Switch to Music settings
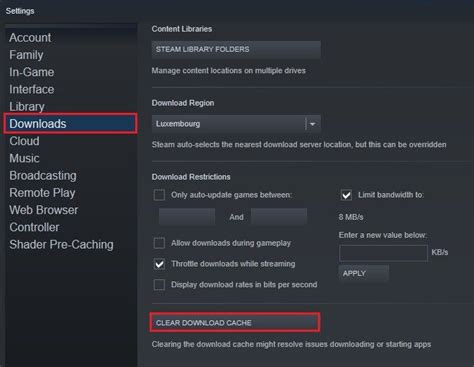Viewport: 474px width, 367px height. click(x=24, y=158)
